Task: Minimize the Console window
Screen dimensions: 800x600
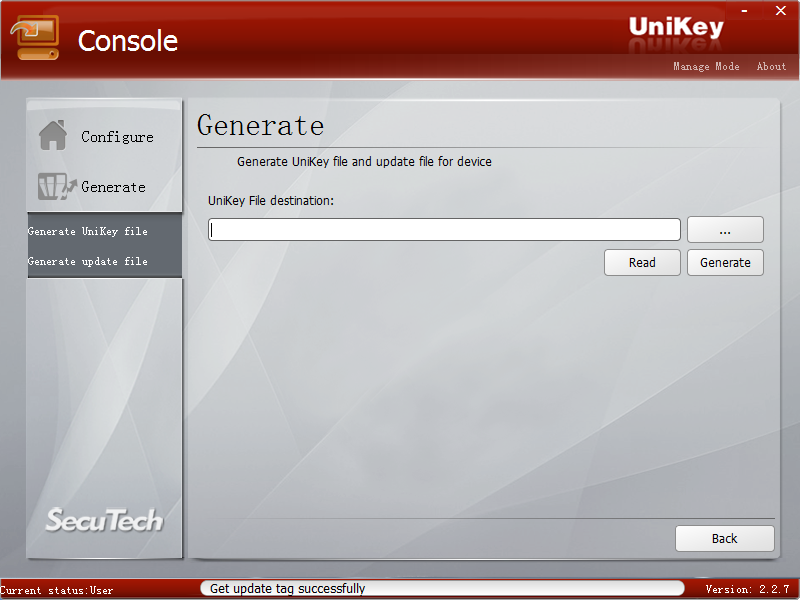Action: tap(744, 11)
